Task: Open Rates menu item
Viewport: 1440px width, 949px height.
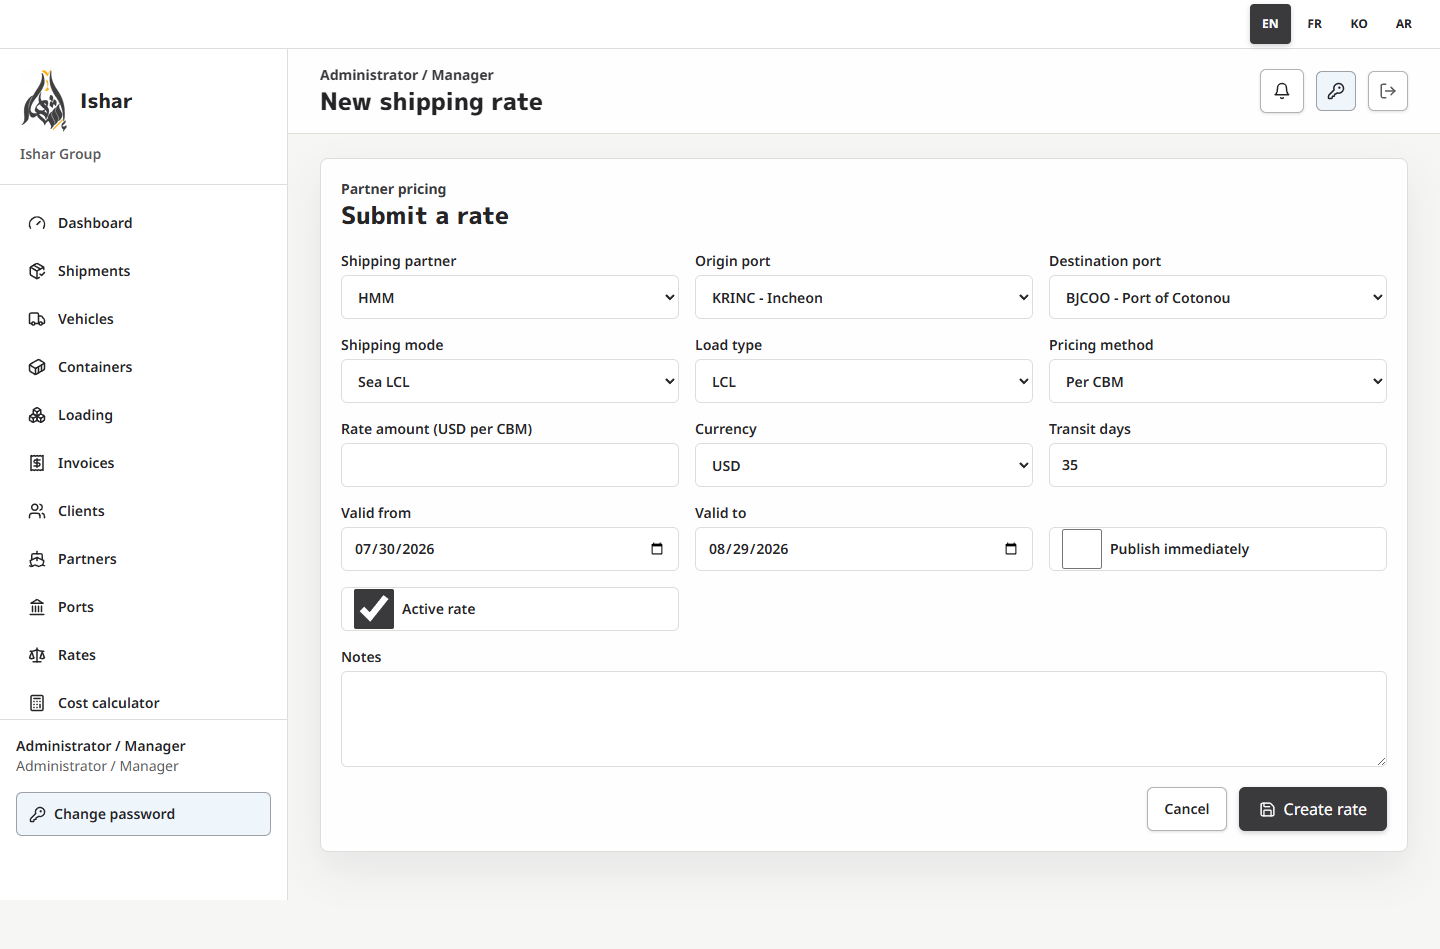Action: tap(144, 655)
